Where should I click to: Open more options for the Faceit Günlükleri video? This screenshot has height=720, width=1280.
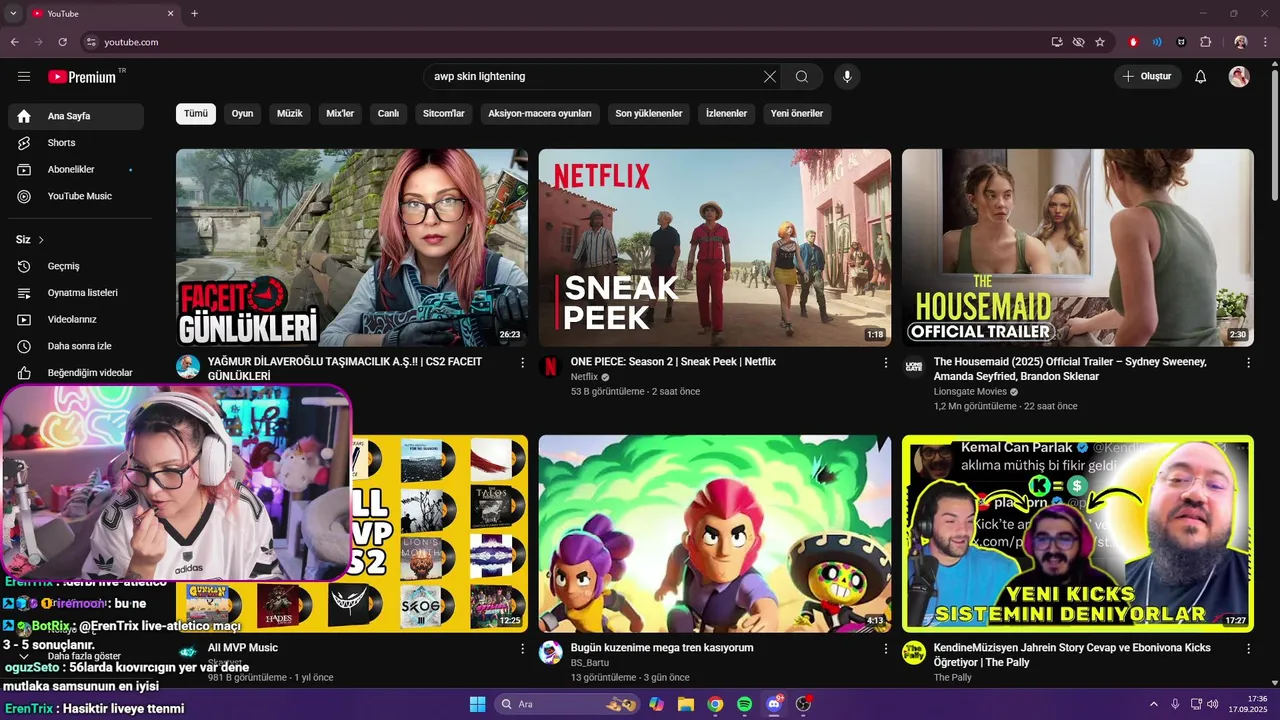click(522, 363)
